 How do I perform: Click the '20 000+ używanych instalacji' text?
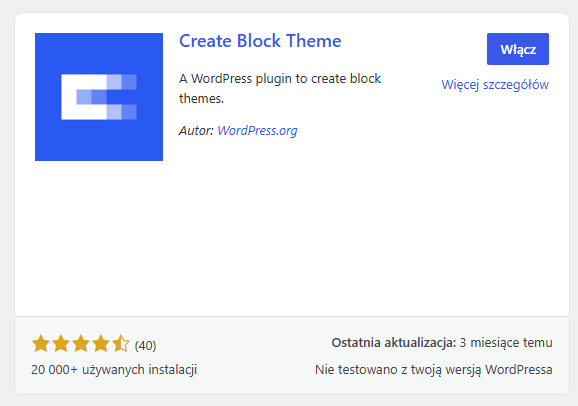(x=114, y=369)
